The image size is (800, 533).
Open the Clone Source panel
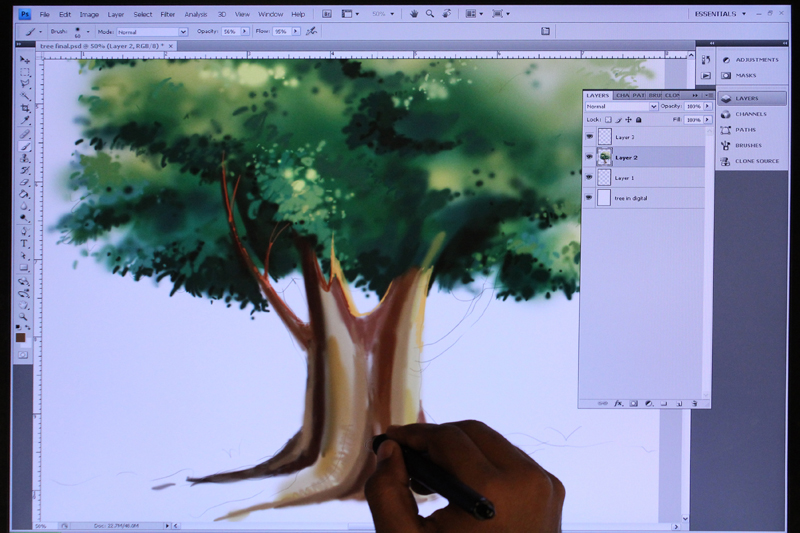(x=752, y=161)
